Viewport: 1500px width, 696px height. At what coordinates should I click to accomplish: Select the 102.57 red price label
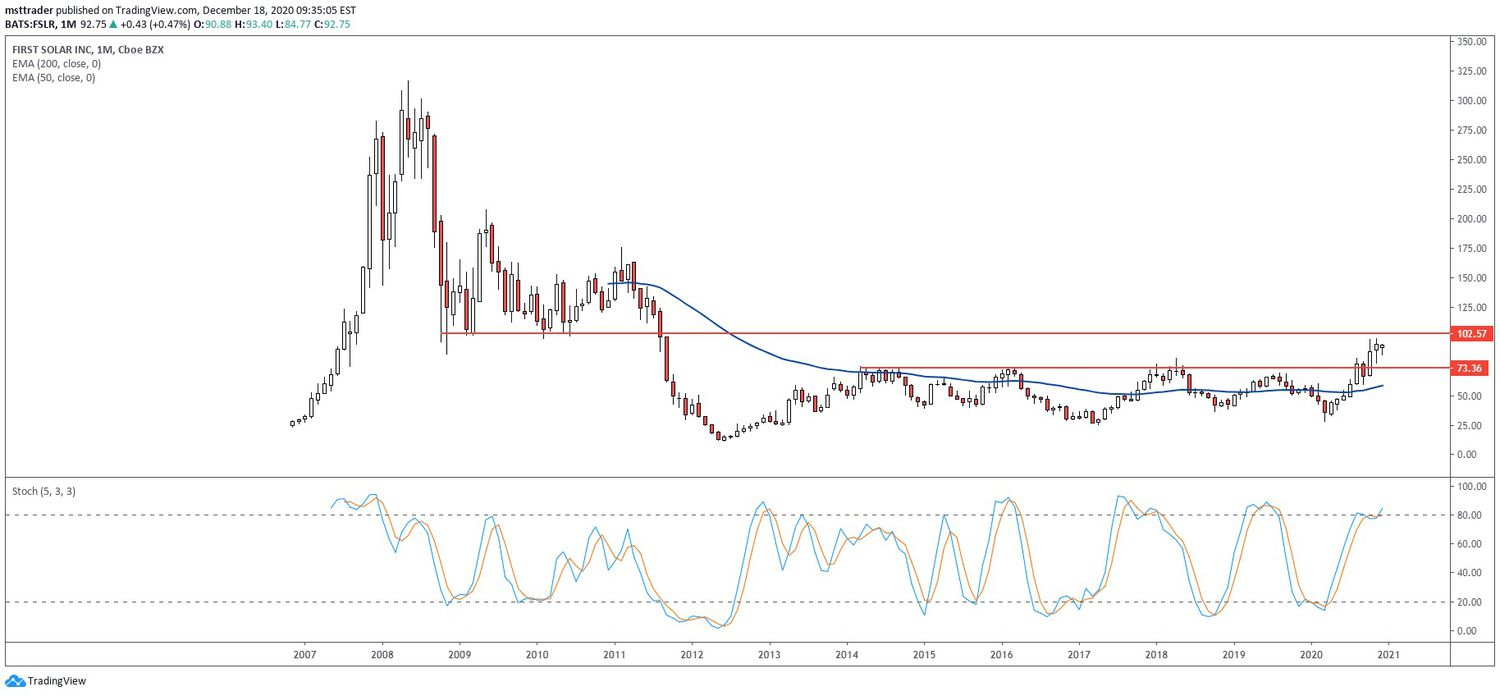coord(1472,333)
